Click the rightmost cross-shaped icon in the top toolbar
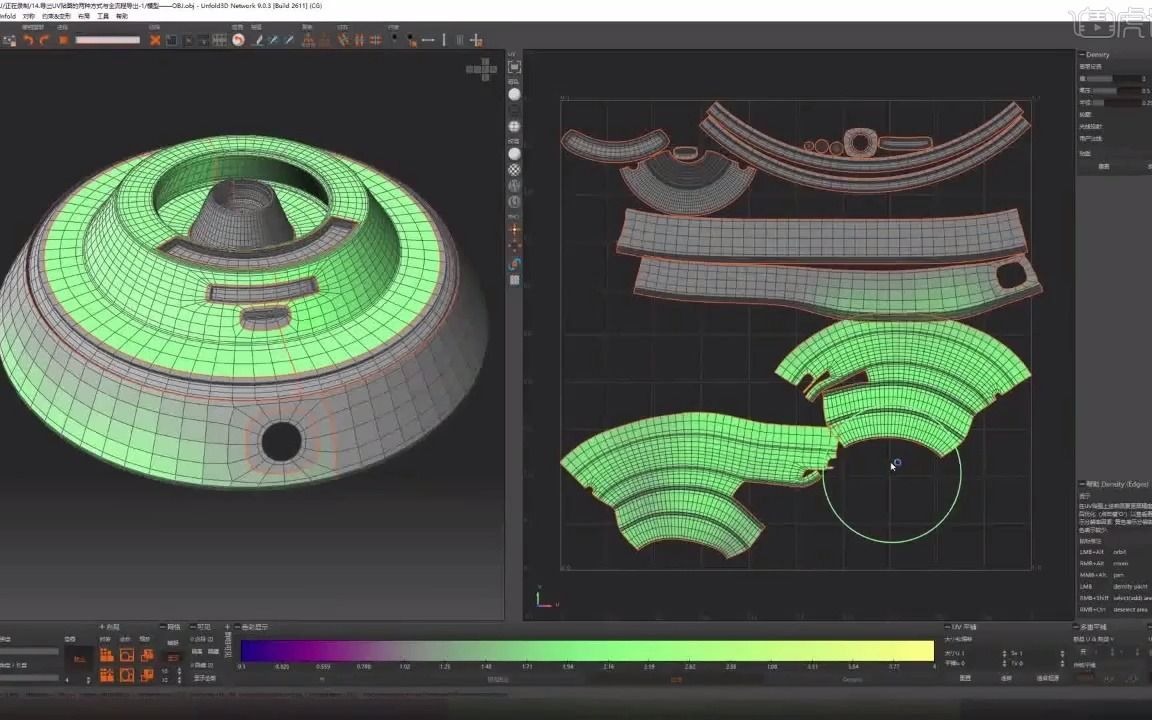 [x=476, y=40]
